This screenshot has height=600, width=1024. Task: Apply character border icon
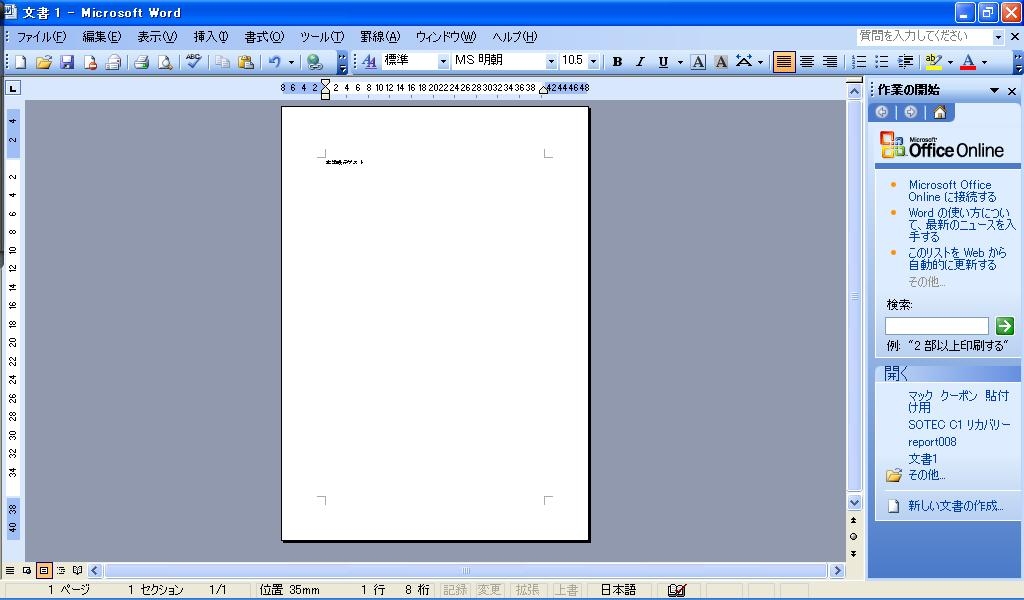click(x=698, y=62)
